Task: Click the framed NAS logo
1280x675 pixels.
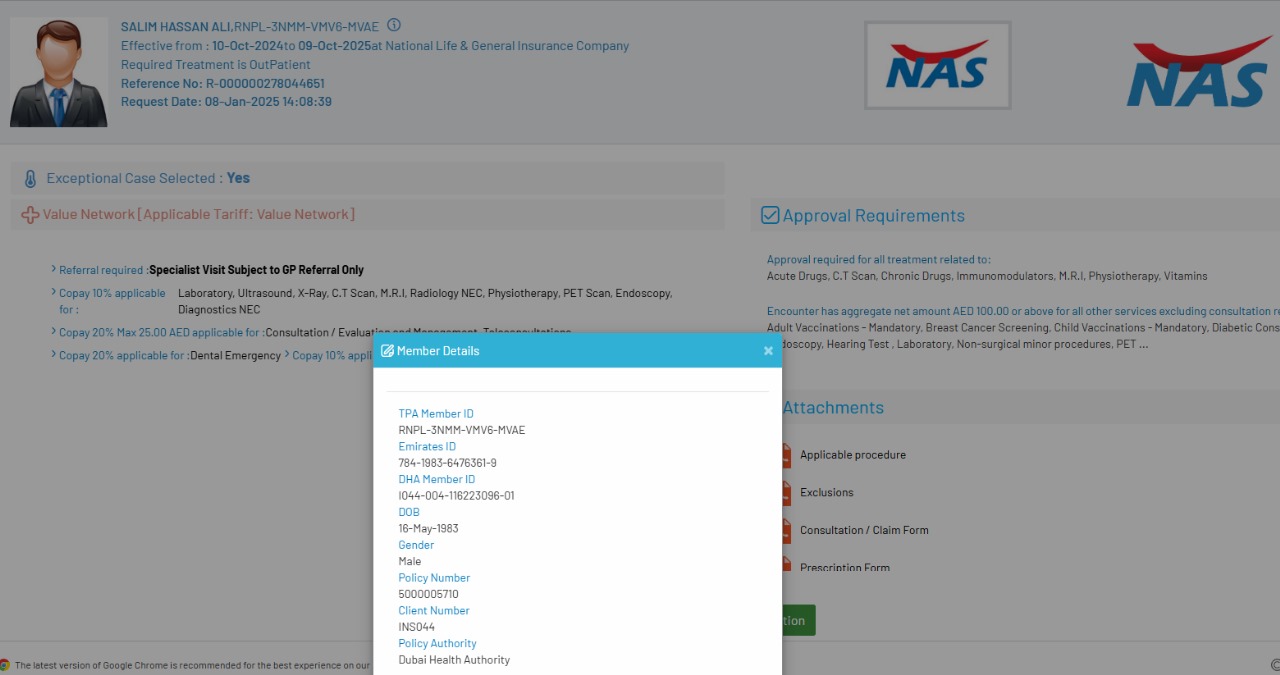Action: point(937,65)
